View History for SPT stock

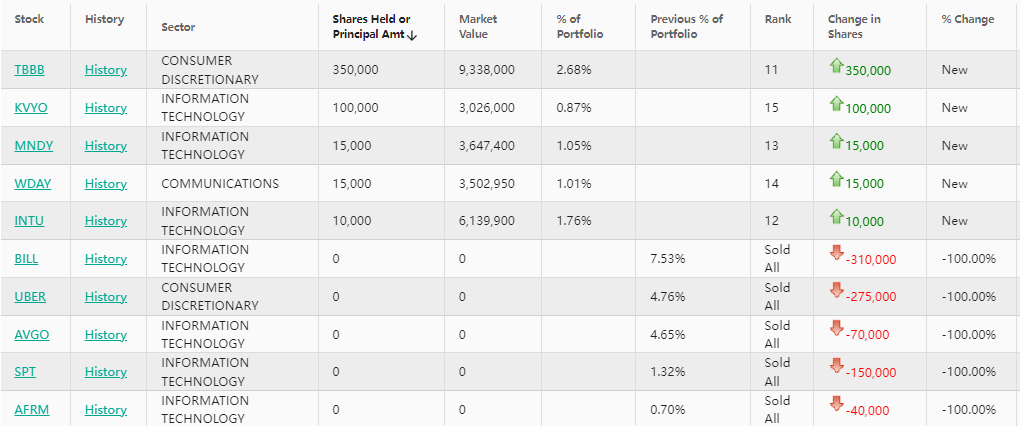(105, 372)
